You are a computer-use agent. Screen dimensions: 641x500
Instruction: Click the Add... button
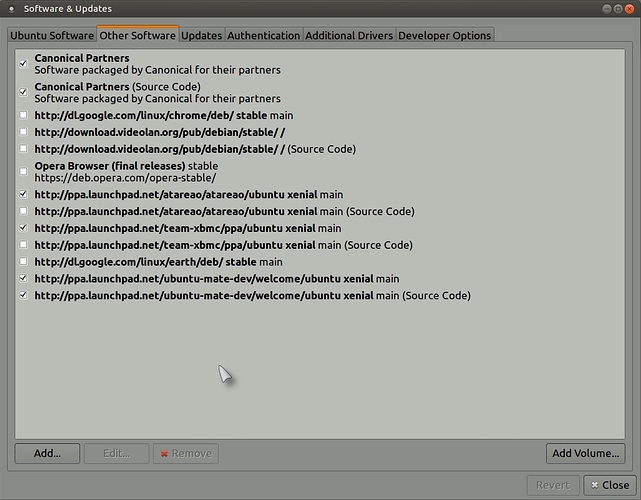(47, 453)
